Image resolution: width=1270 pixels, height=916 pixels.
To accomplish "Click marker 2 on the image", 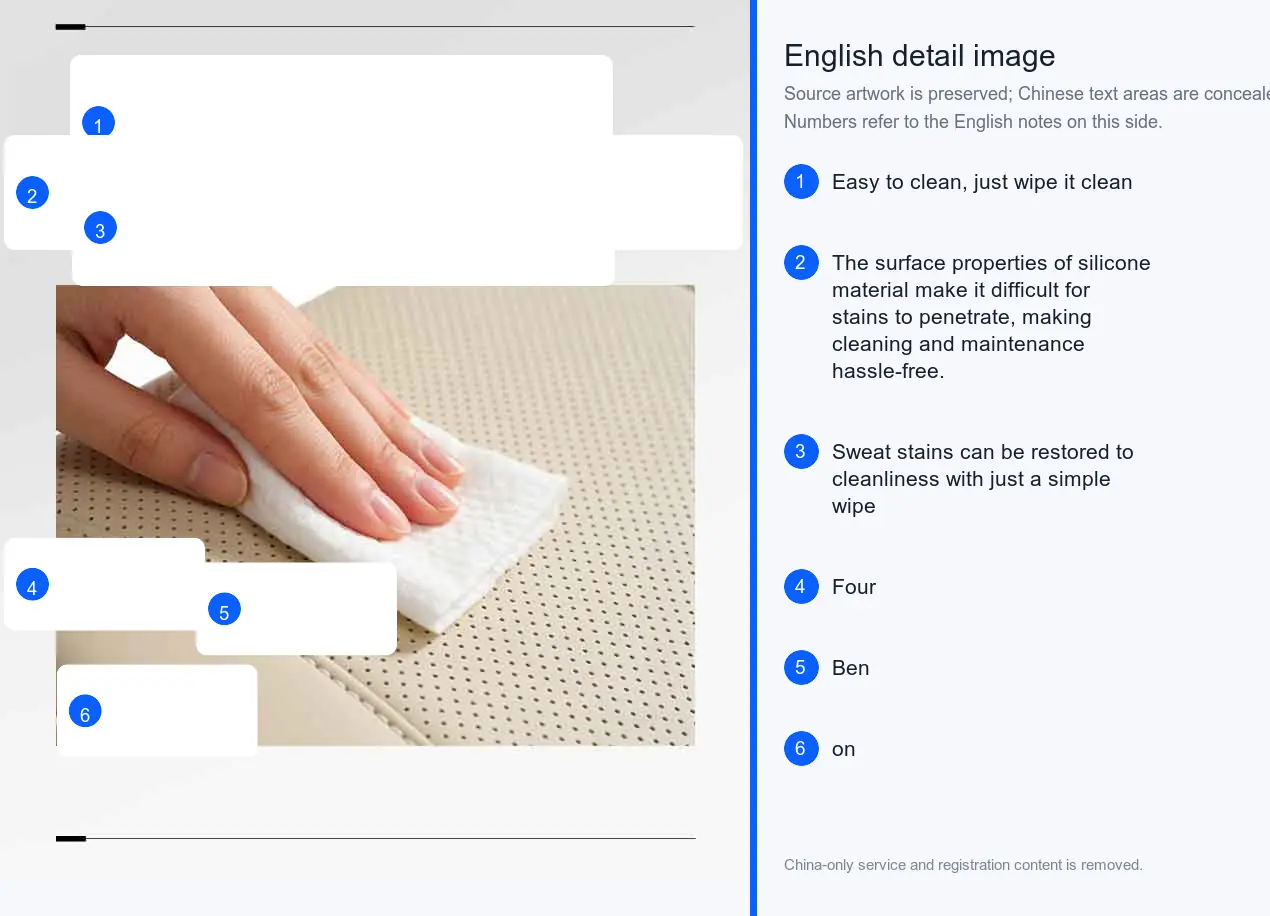I will (32, 193).
